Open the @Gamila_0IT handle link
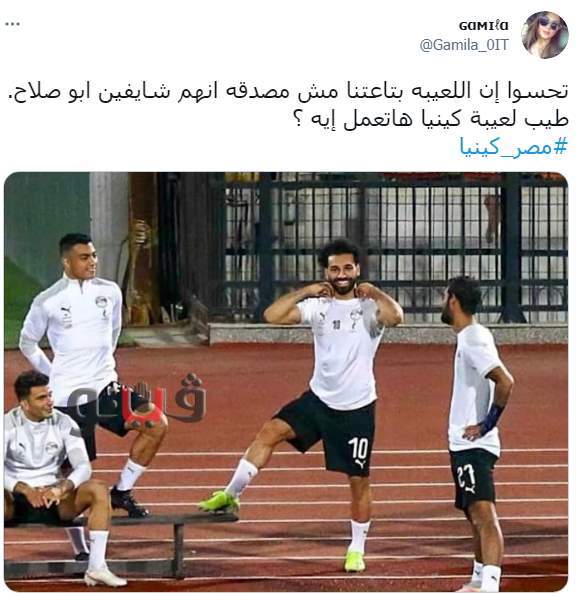The height and width of the screenshot is (597, 585). click(464, 45)
